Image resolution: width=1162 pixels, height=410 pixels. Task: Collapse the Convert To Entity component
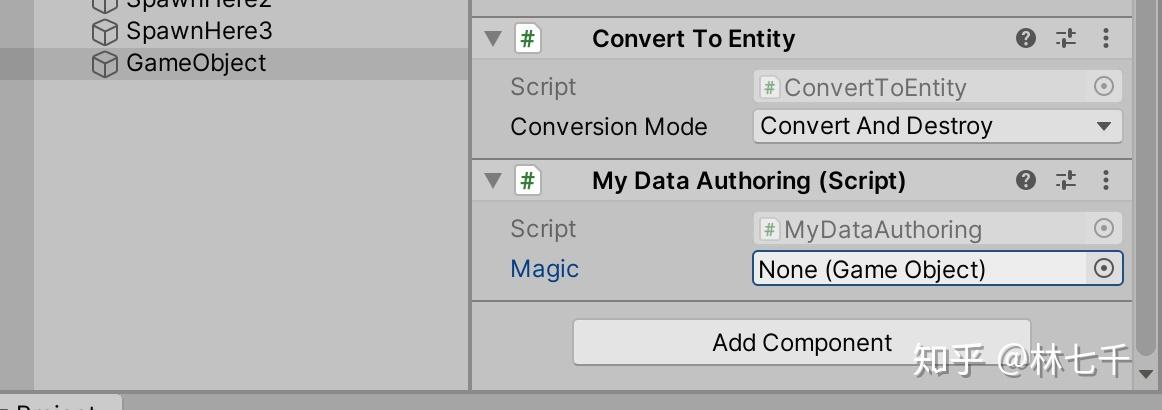click(492, 39)
